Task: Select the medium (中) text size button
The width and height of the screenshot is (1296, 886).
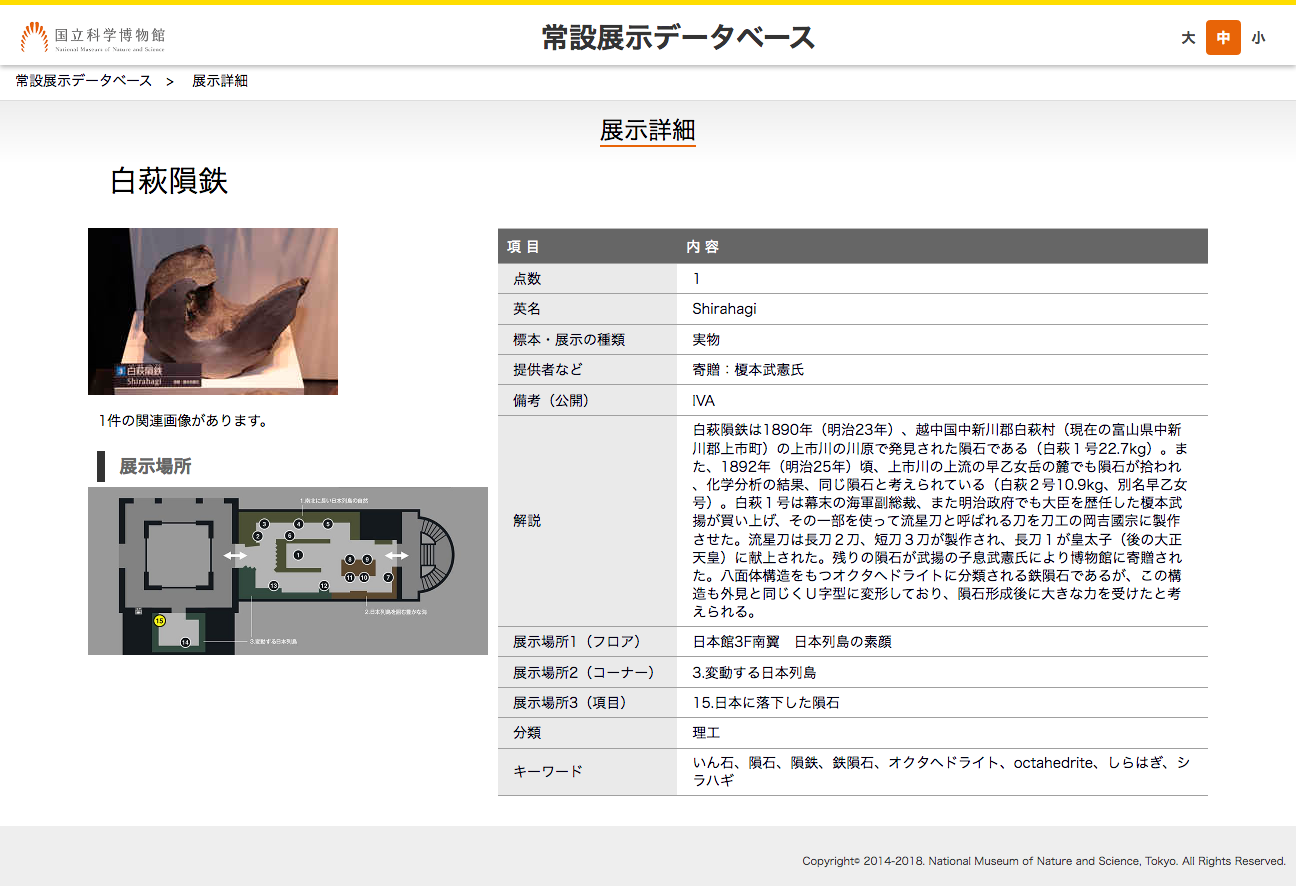Action: click(1223, 38)
